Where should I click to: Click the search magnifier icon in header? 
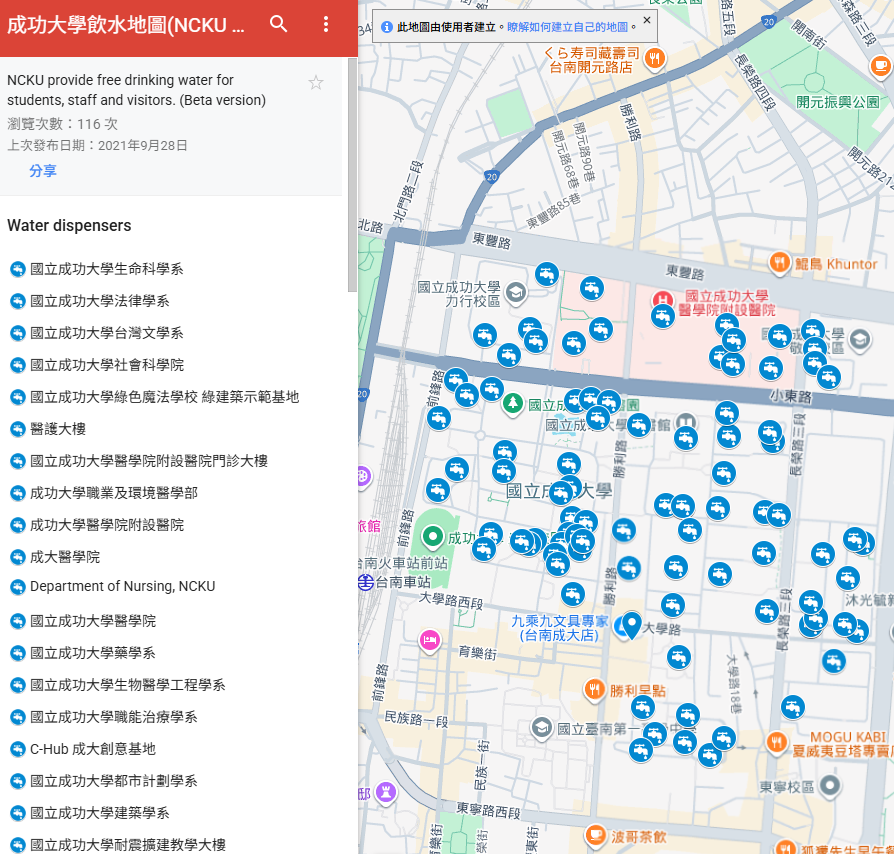[x=279, y=25]
